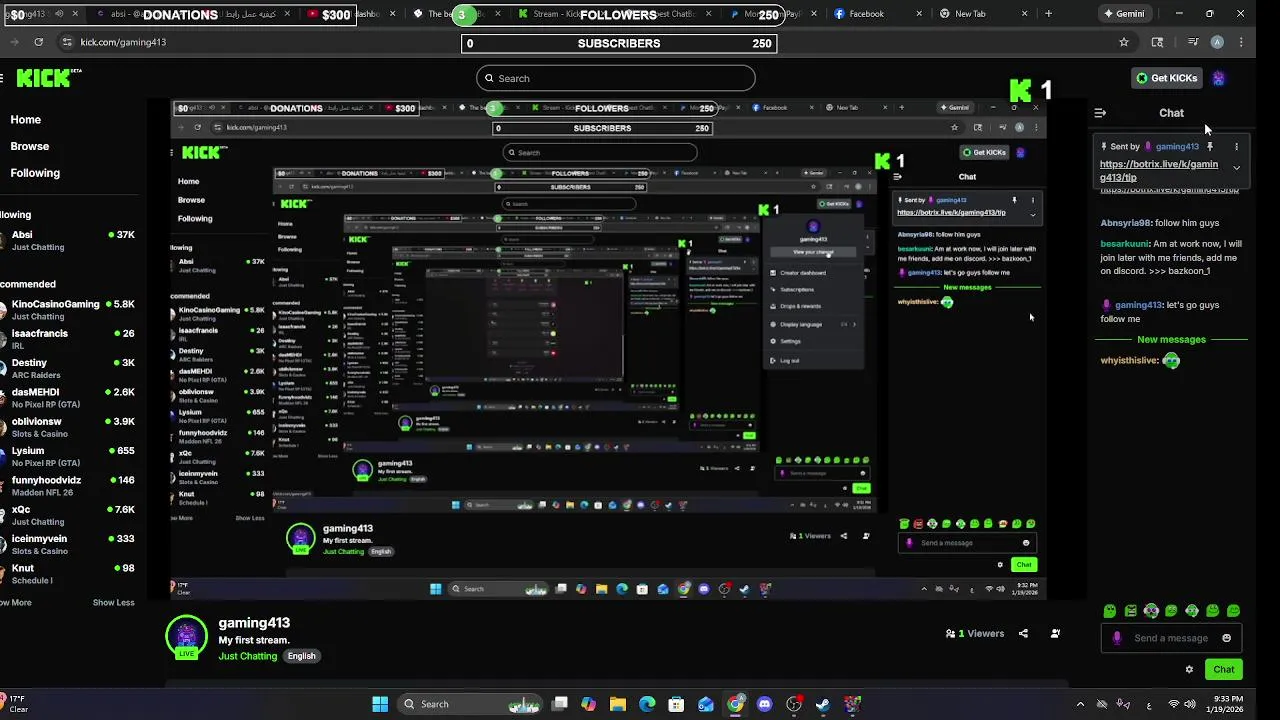Click Show Less in recommended list
1280x720 pixels.
point(114,603)
